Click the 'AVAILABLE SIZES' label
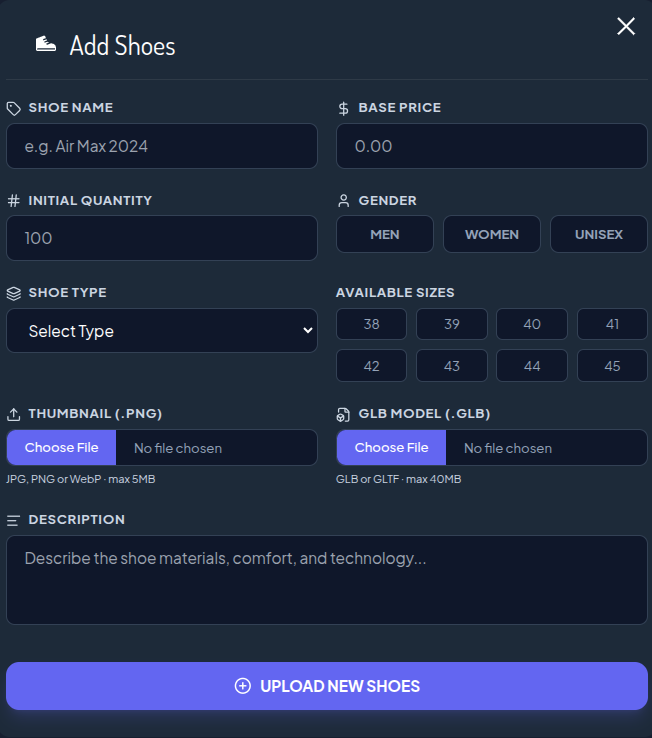This screenshot has height=738, width=652. [395, 293]
